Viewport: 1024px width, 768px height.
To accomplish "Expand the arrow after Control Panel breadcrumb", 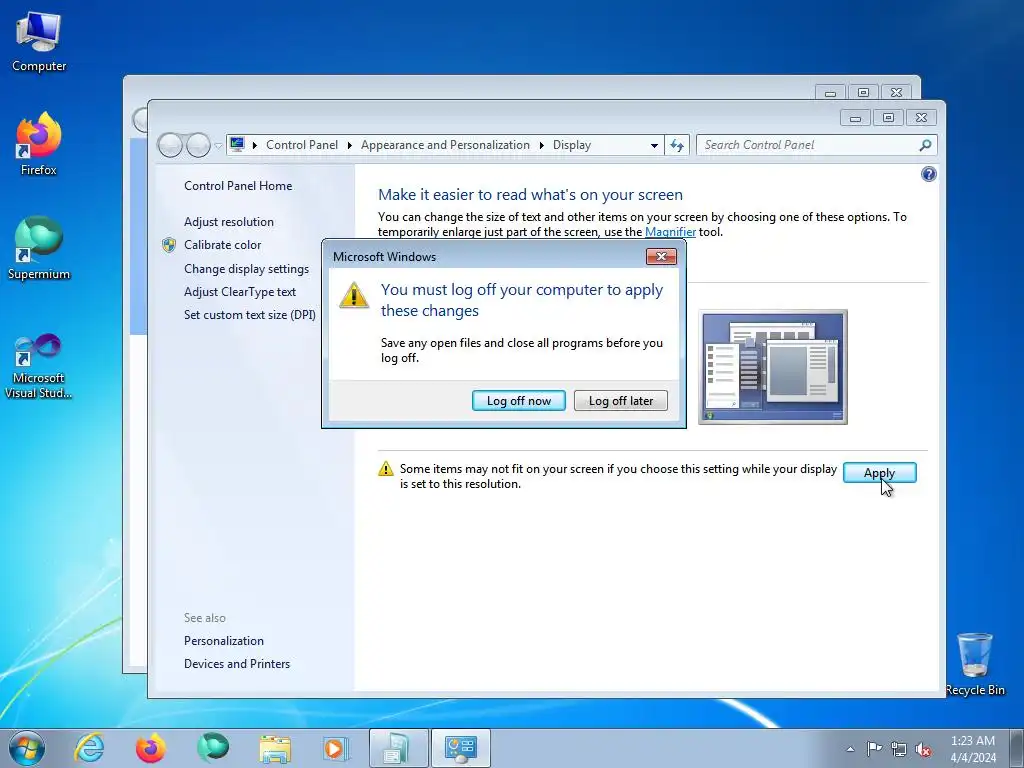I will (349, 145).
